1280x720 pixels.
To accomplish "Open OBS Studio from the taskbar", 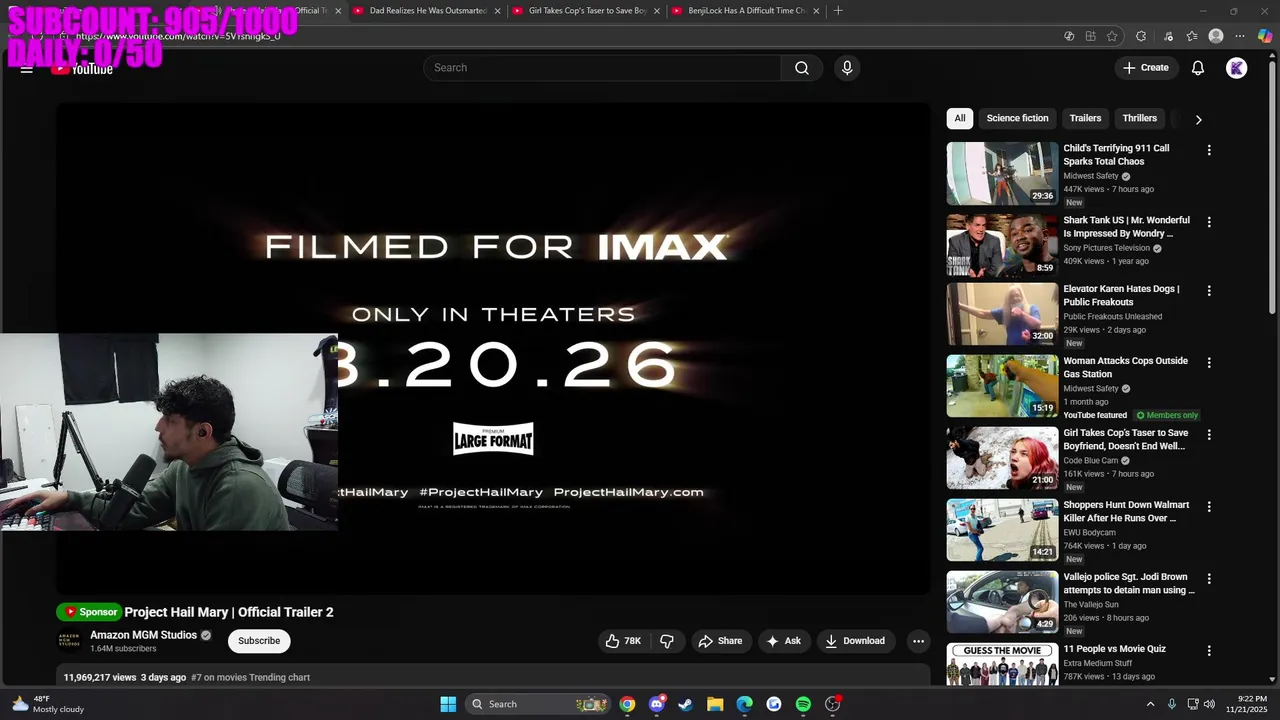I will 832,704.
